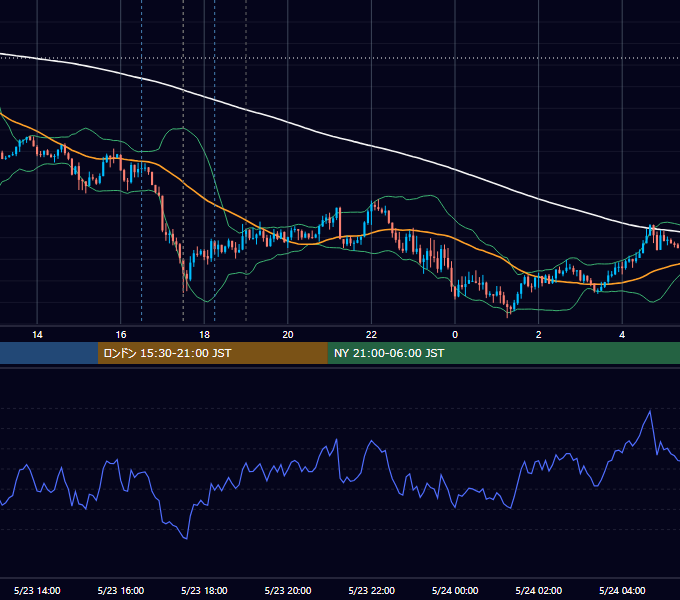Click the 5/23 18:00 date label

[204, 590]
